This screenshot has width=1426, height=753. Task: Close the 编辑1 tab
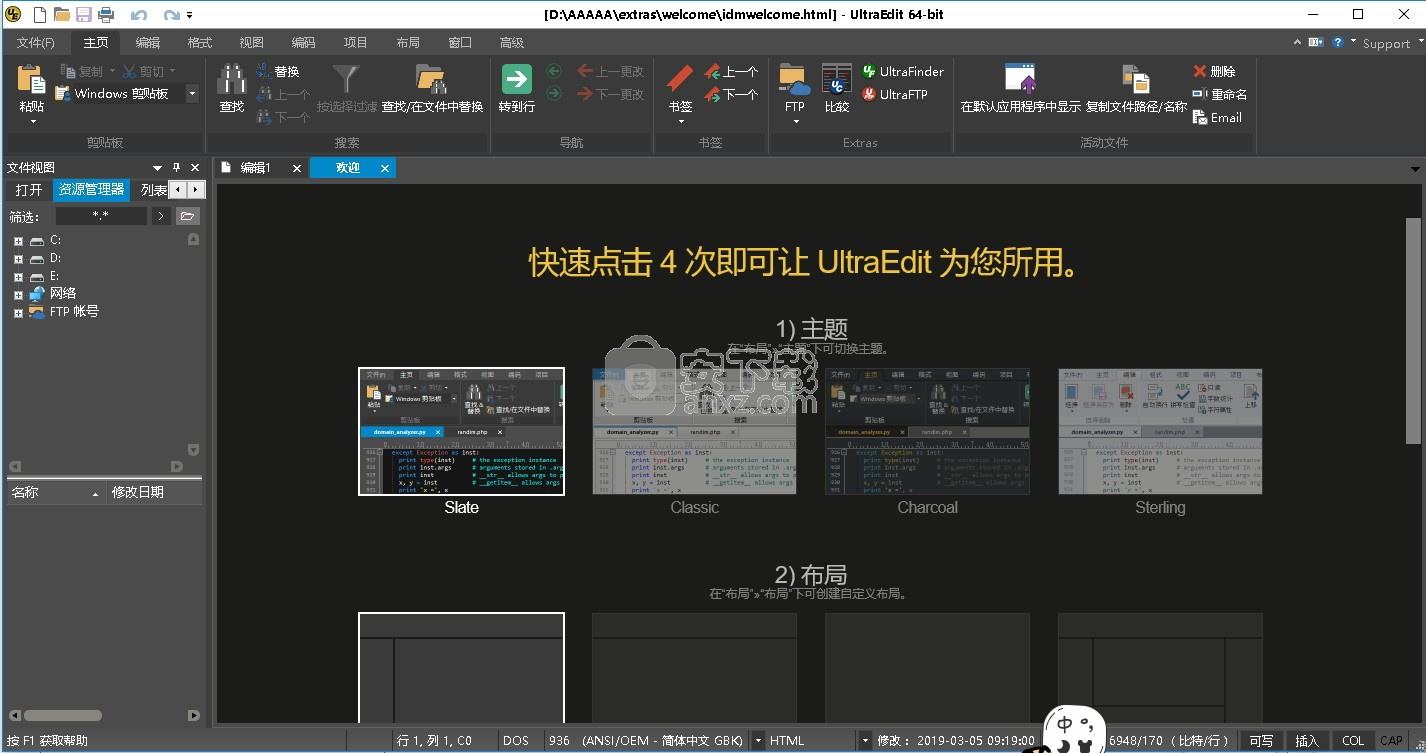[296, 169]
